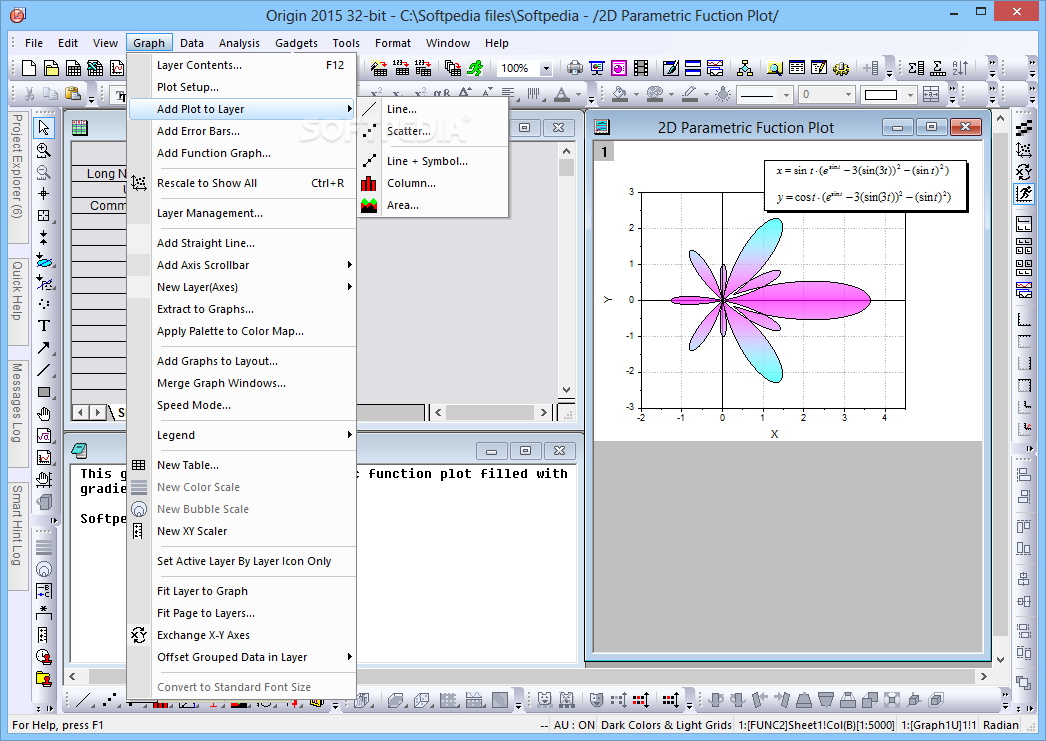Choose Speed Mode... entry
1046x741 pixels.
[241, 405]
